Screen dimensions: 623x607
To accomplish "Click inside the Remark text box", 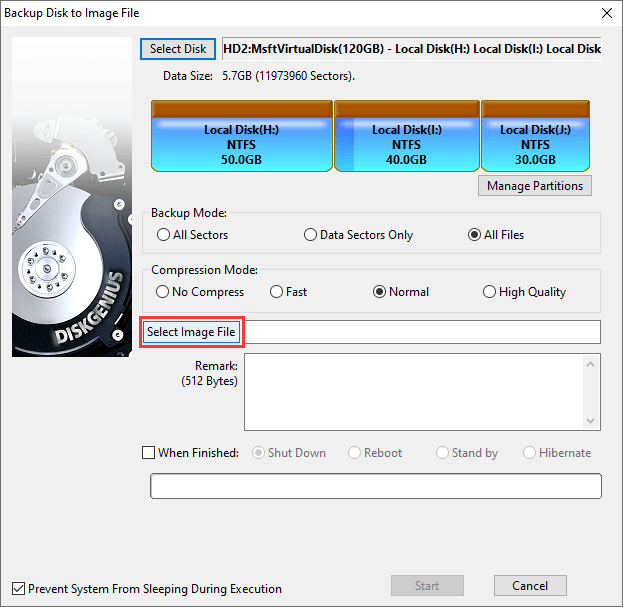I will coord(412,390).
